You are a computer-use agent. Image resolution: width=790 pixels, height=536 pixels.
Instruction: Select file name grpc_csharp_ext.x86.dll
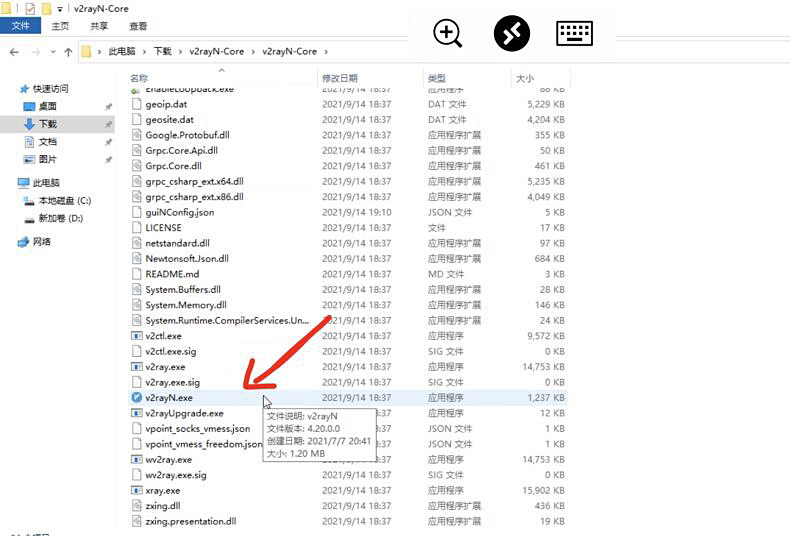[194, 196]
